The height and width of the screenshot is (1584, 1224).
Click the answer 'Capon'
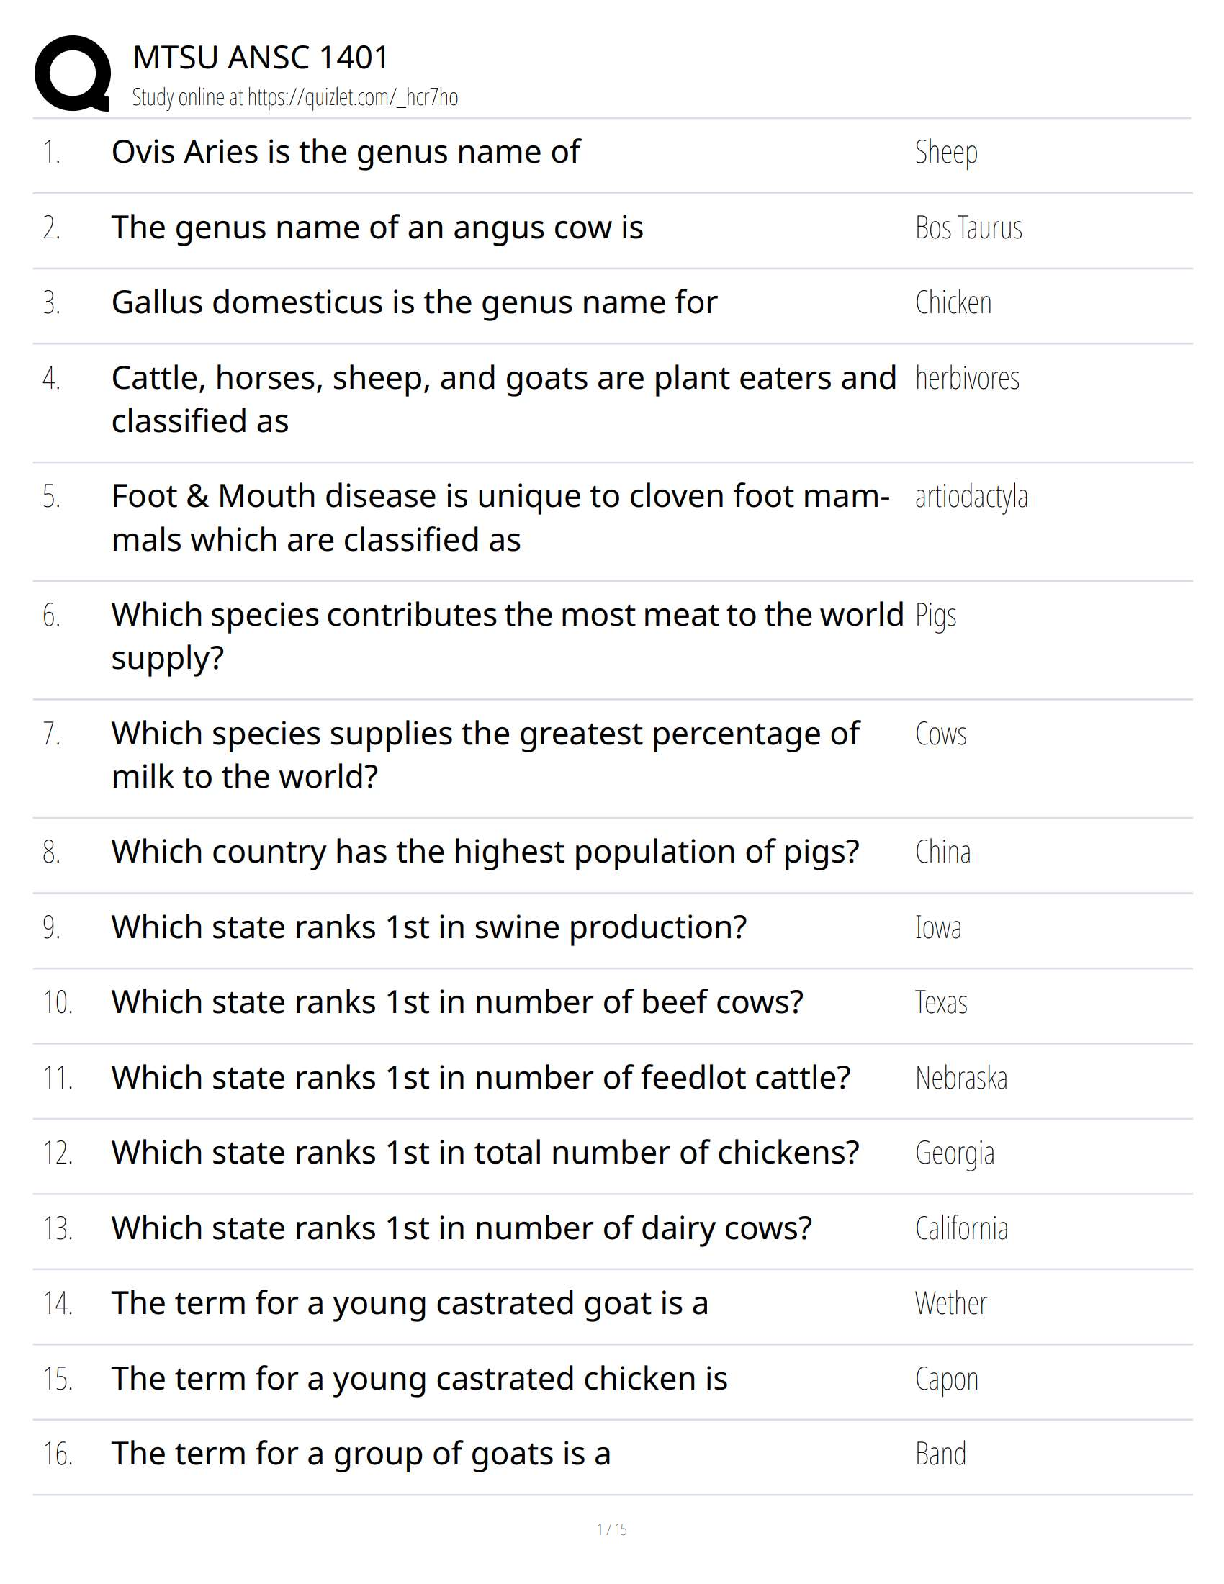(946, 1379)
